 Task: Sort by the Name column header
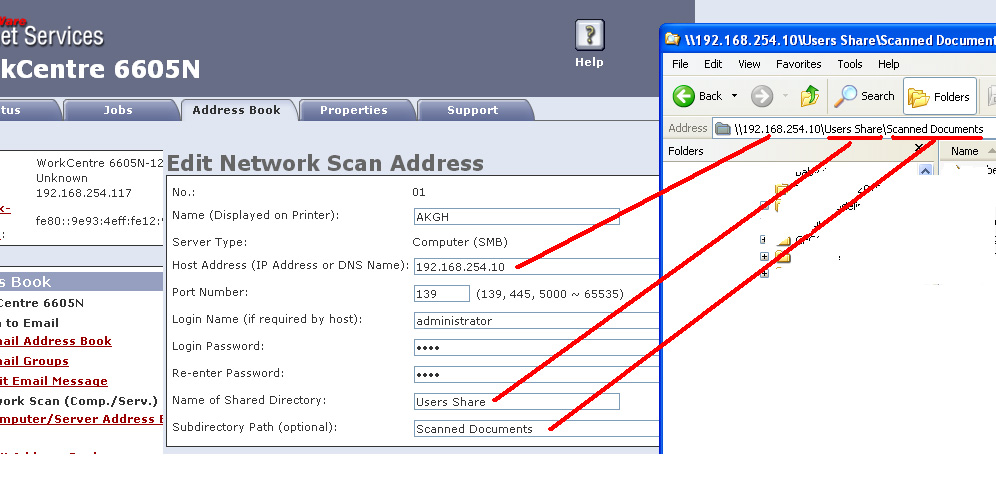click(x=965, y=151)
